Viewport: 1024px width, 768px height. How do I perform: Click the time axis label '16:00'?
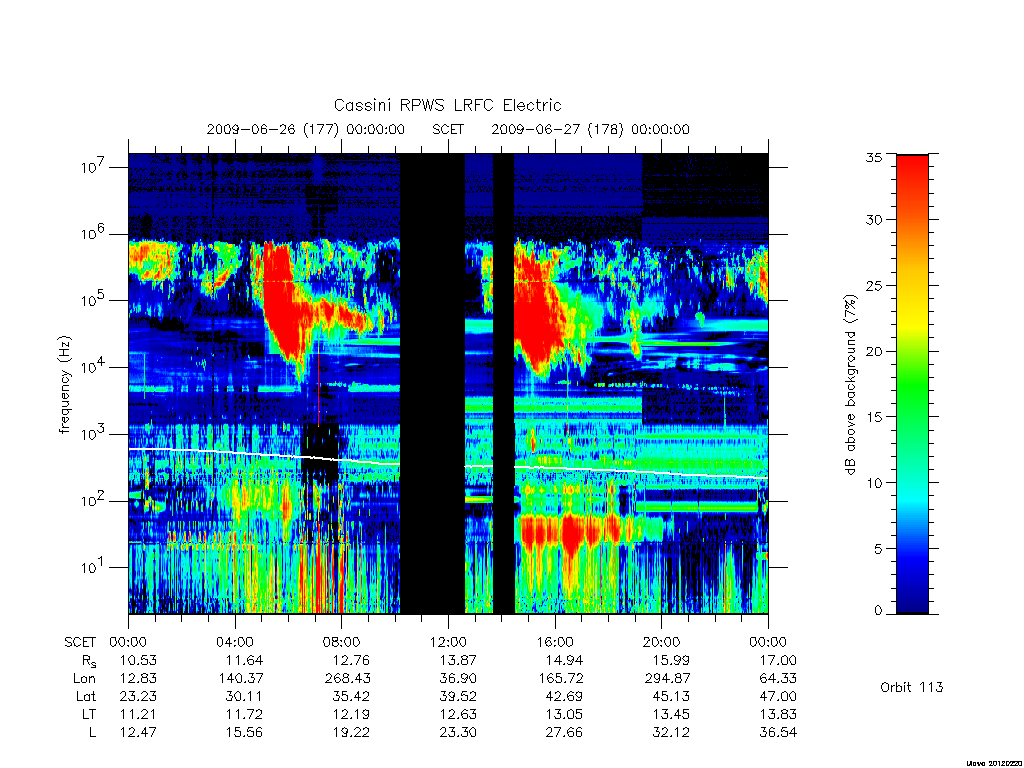554,642
